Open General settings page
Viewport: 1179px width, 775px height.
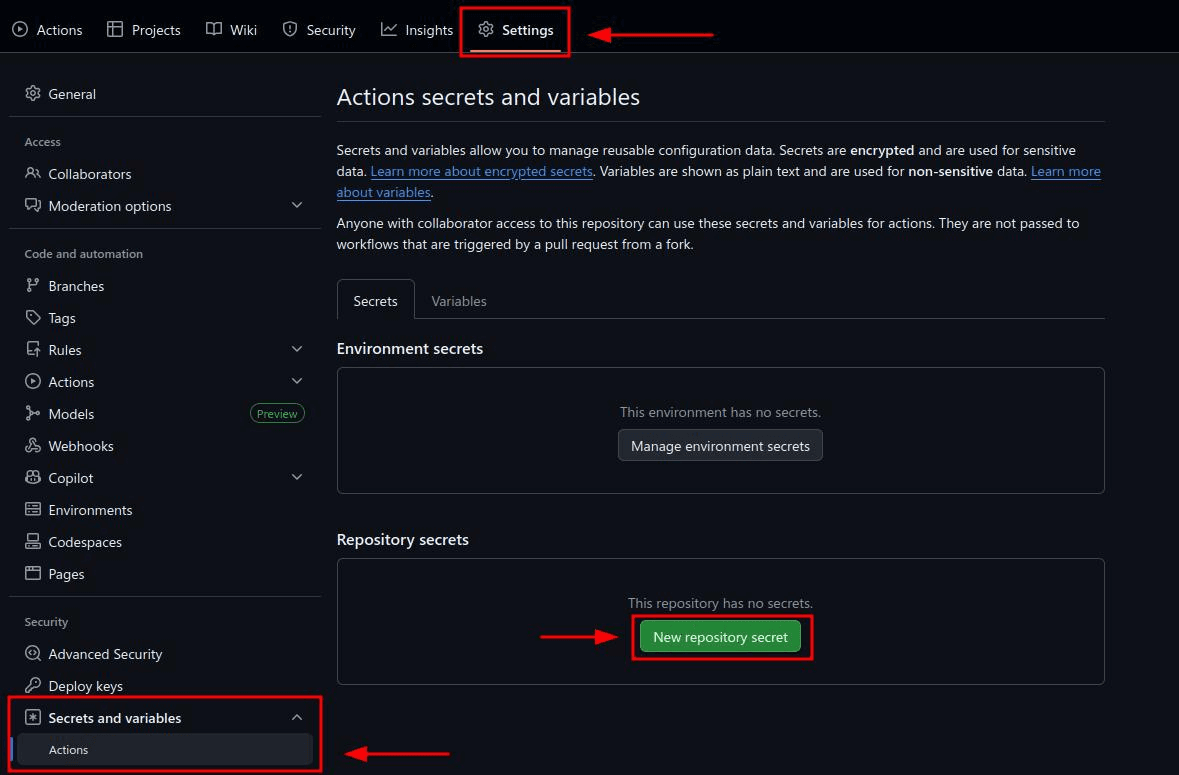72,94
